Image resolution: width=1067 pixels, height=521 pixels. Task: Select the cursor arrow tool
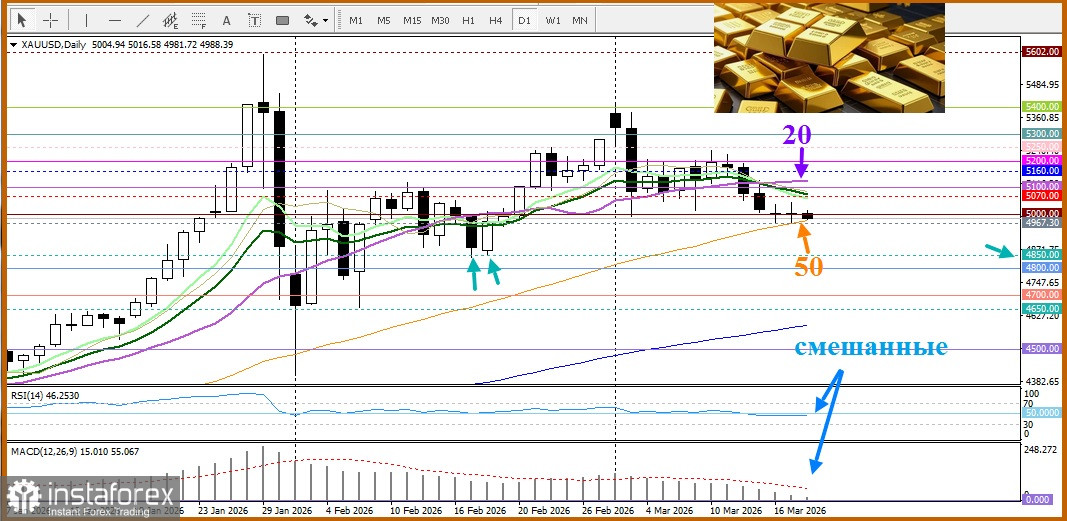pyautogui.click(x=23, y=20)
